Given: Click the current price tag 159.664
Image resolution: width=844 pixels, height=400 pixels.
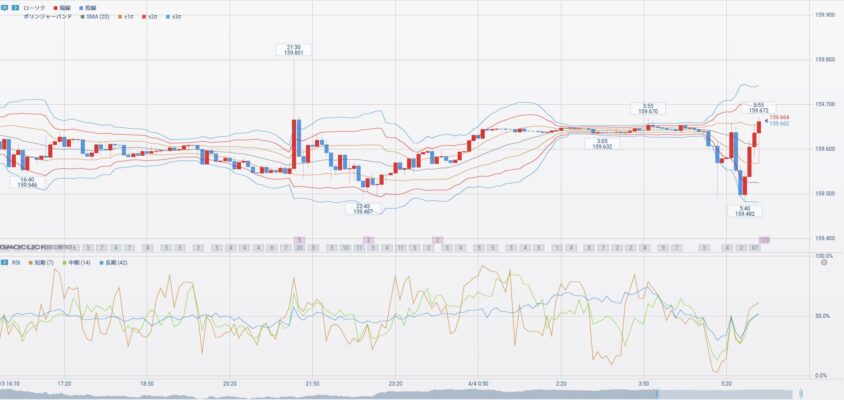Looking at the screenshot, I should pyautogui.click(x=780, y=117).
